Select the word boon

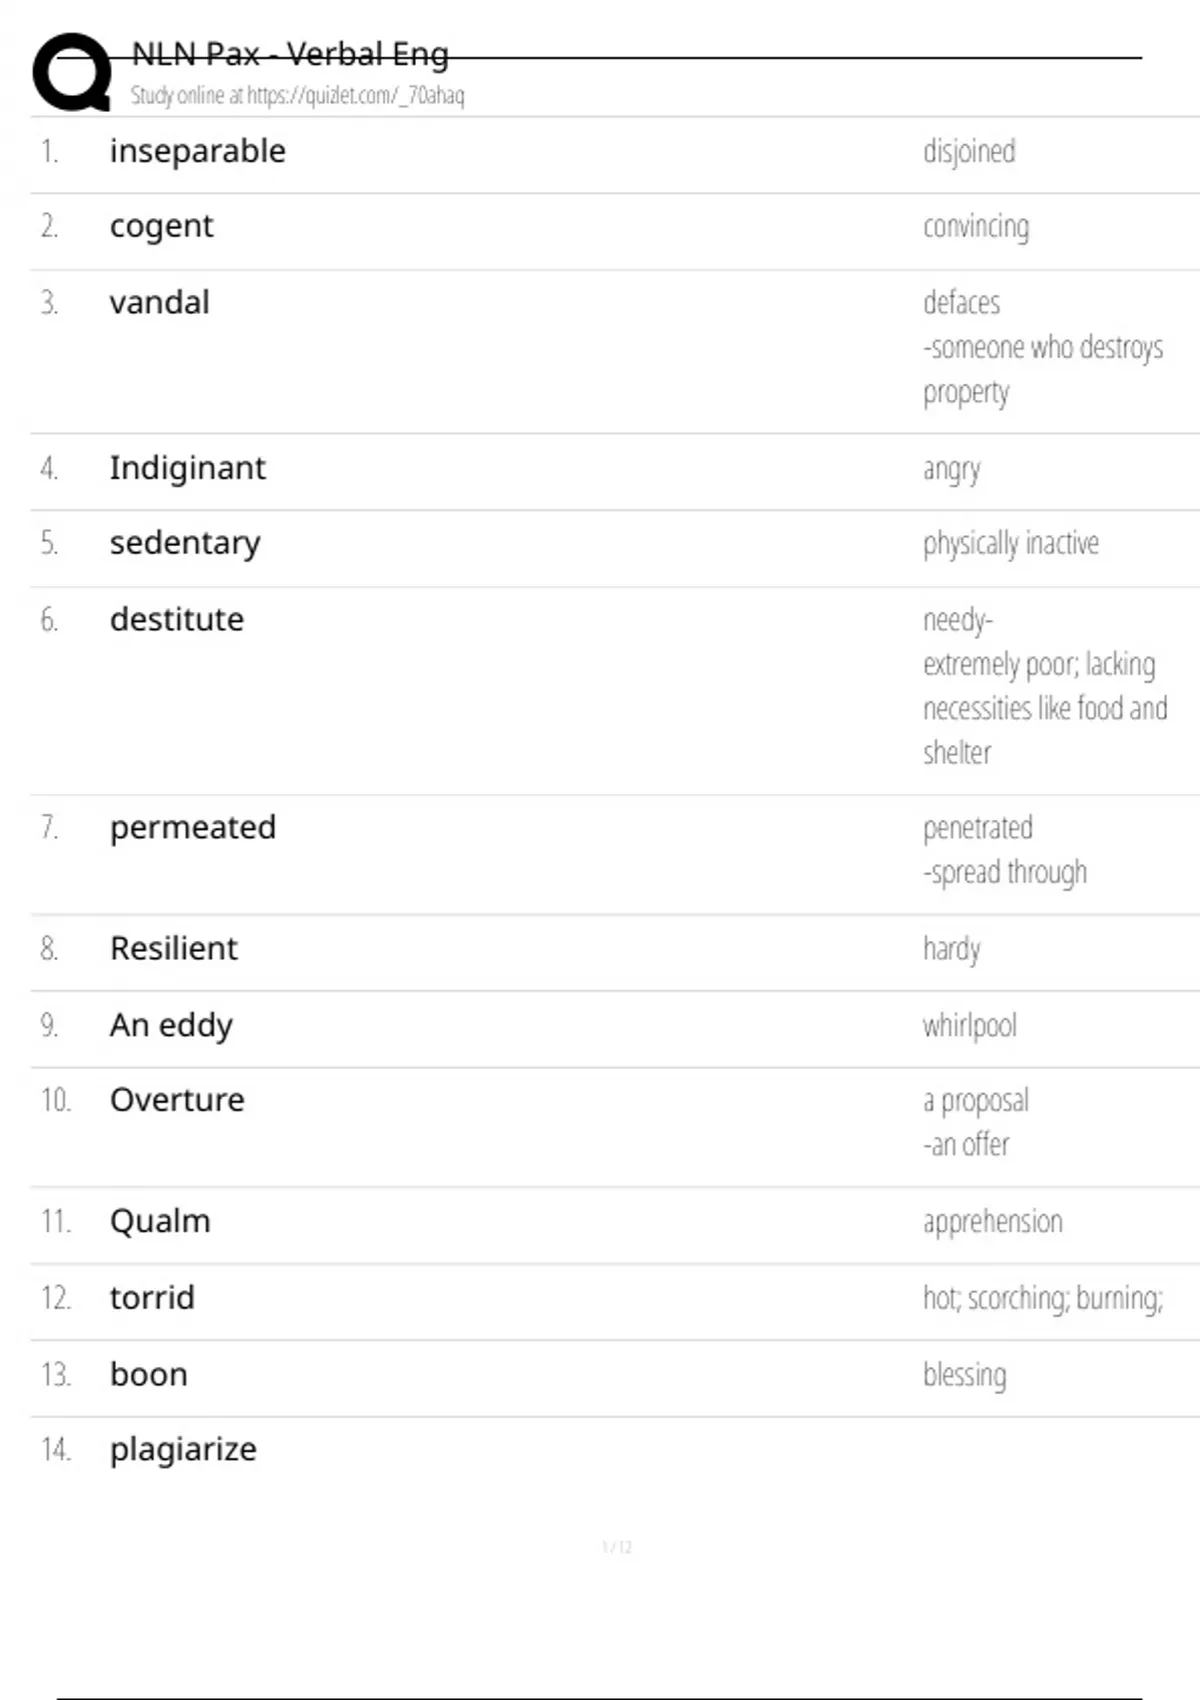click(149, 1374)
